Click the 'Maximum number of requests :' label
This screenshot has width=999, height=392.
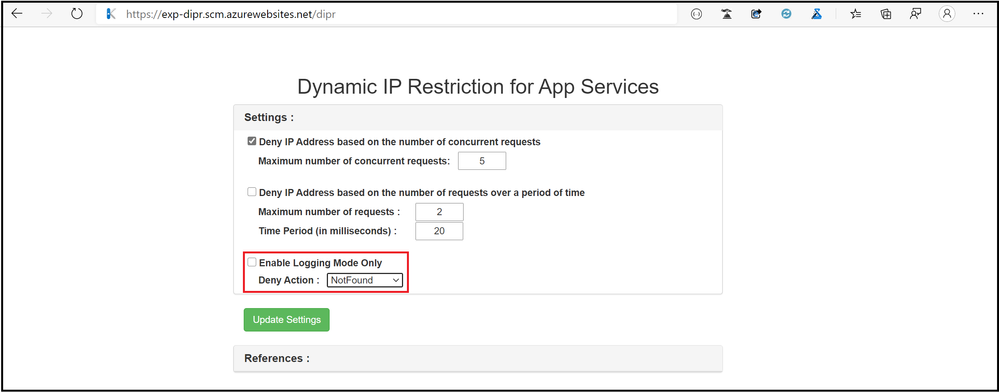pos(329,212)
